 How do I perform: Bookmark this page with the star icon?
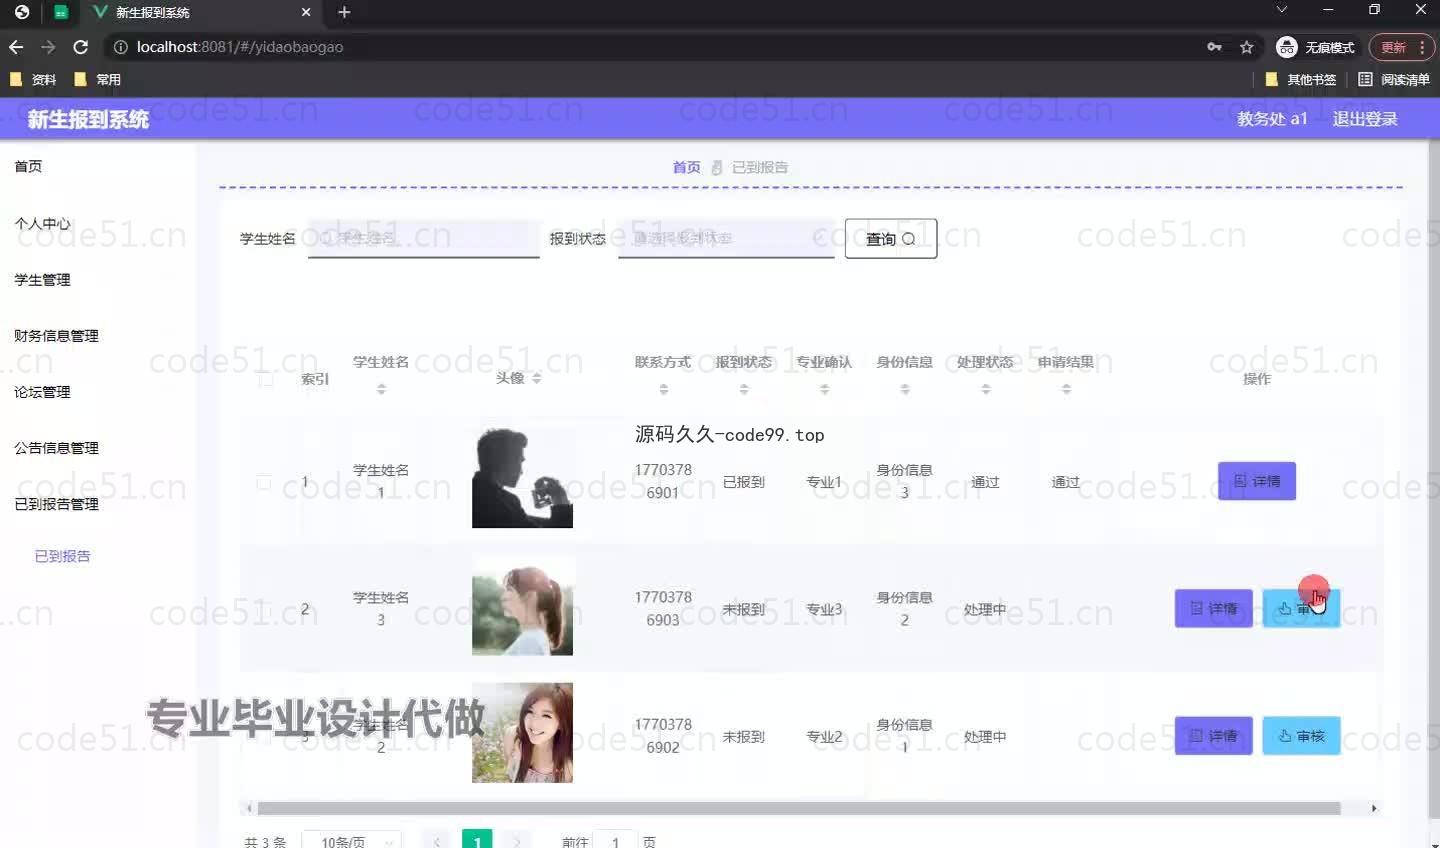1246,47
